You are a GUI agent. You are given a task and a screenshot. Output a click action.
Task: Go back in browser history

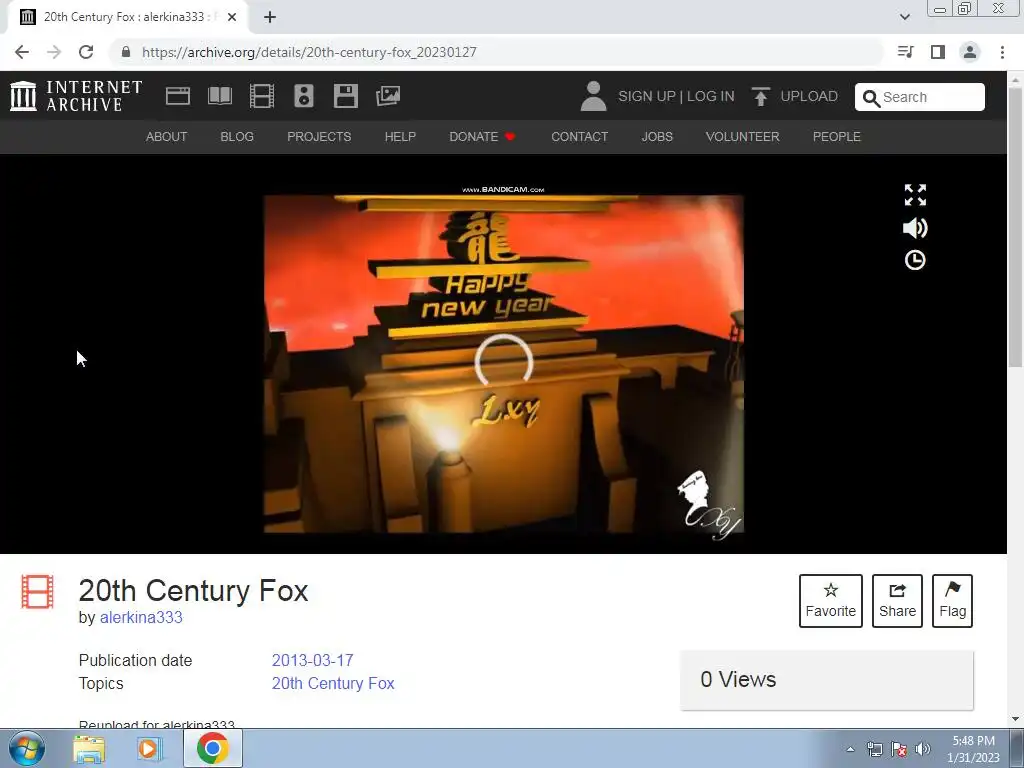click(22, 52)
